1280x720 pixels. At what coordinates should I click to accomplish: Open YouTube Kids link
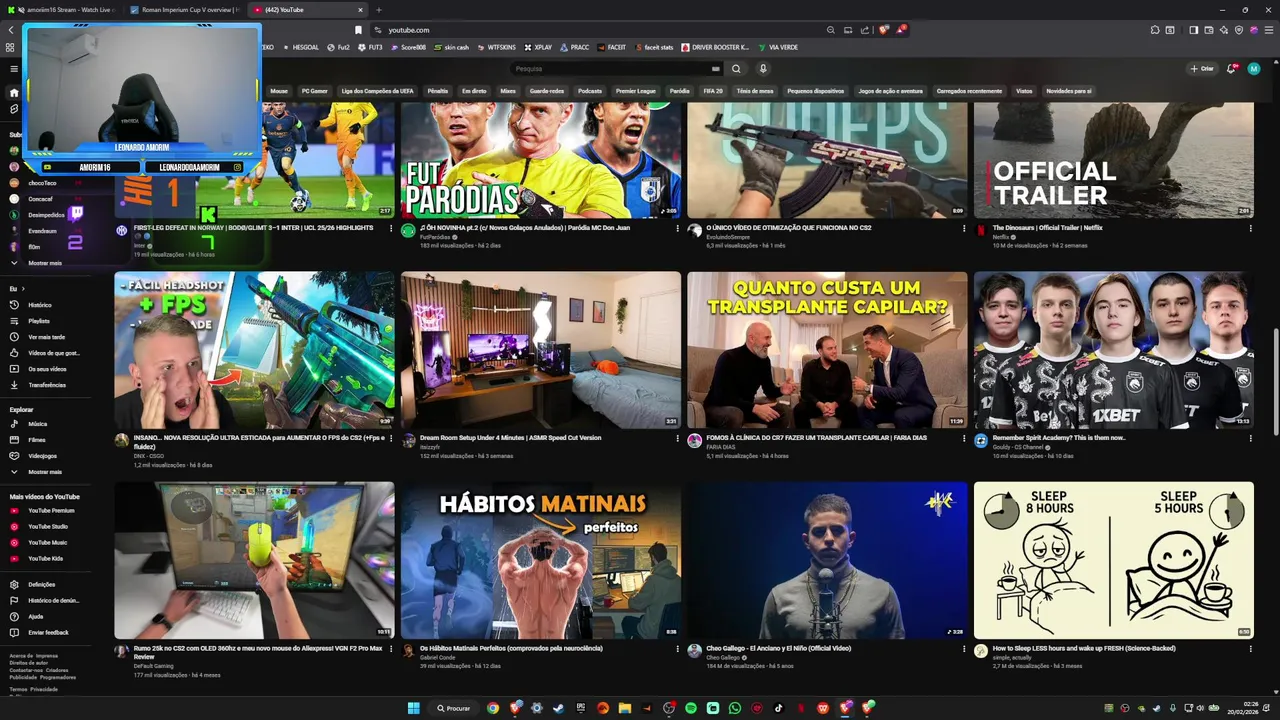46,559
